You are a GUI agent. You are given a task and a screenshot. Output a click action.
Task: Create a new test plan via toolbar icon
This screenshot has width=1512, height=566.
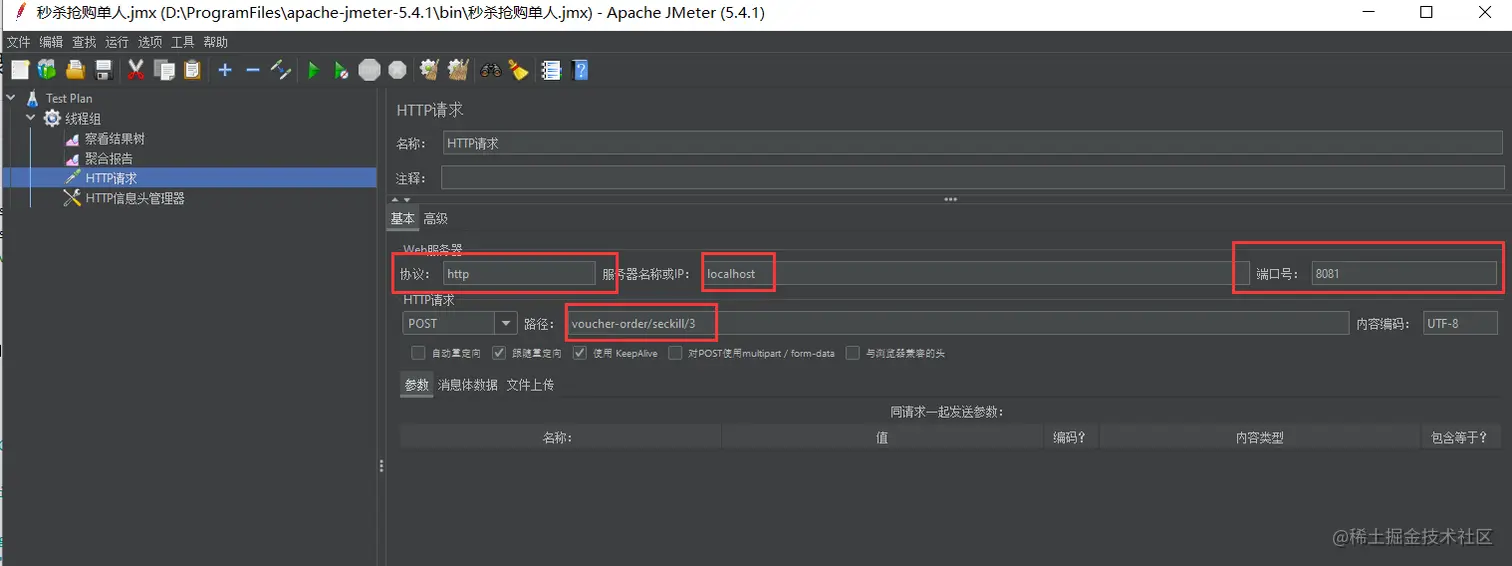tap(19, 70)
